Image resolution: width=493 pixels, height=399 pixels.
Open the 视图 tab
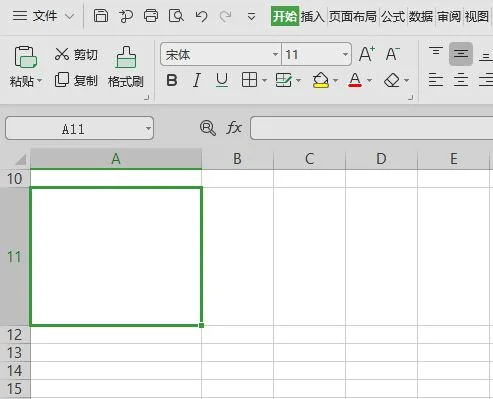click(x=477, y=16)
